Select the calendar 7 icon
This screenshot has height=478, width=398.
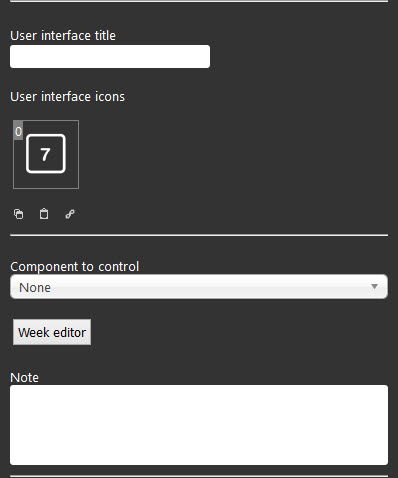click(46, 154)
